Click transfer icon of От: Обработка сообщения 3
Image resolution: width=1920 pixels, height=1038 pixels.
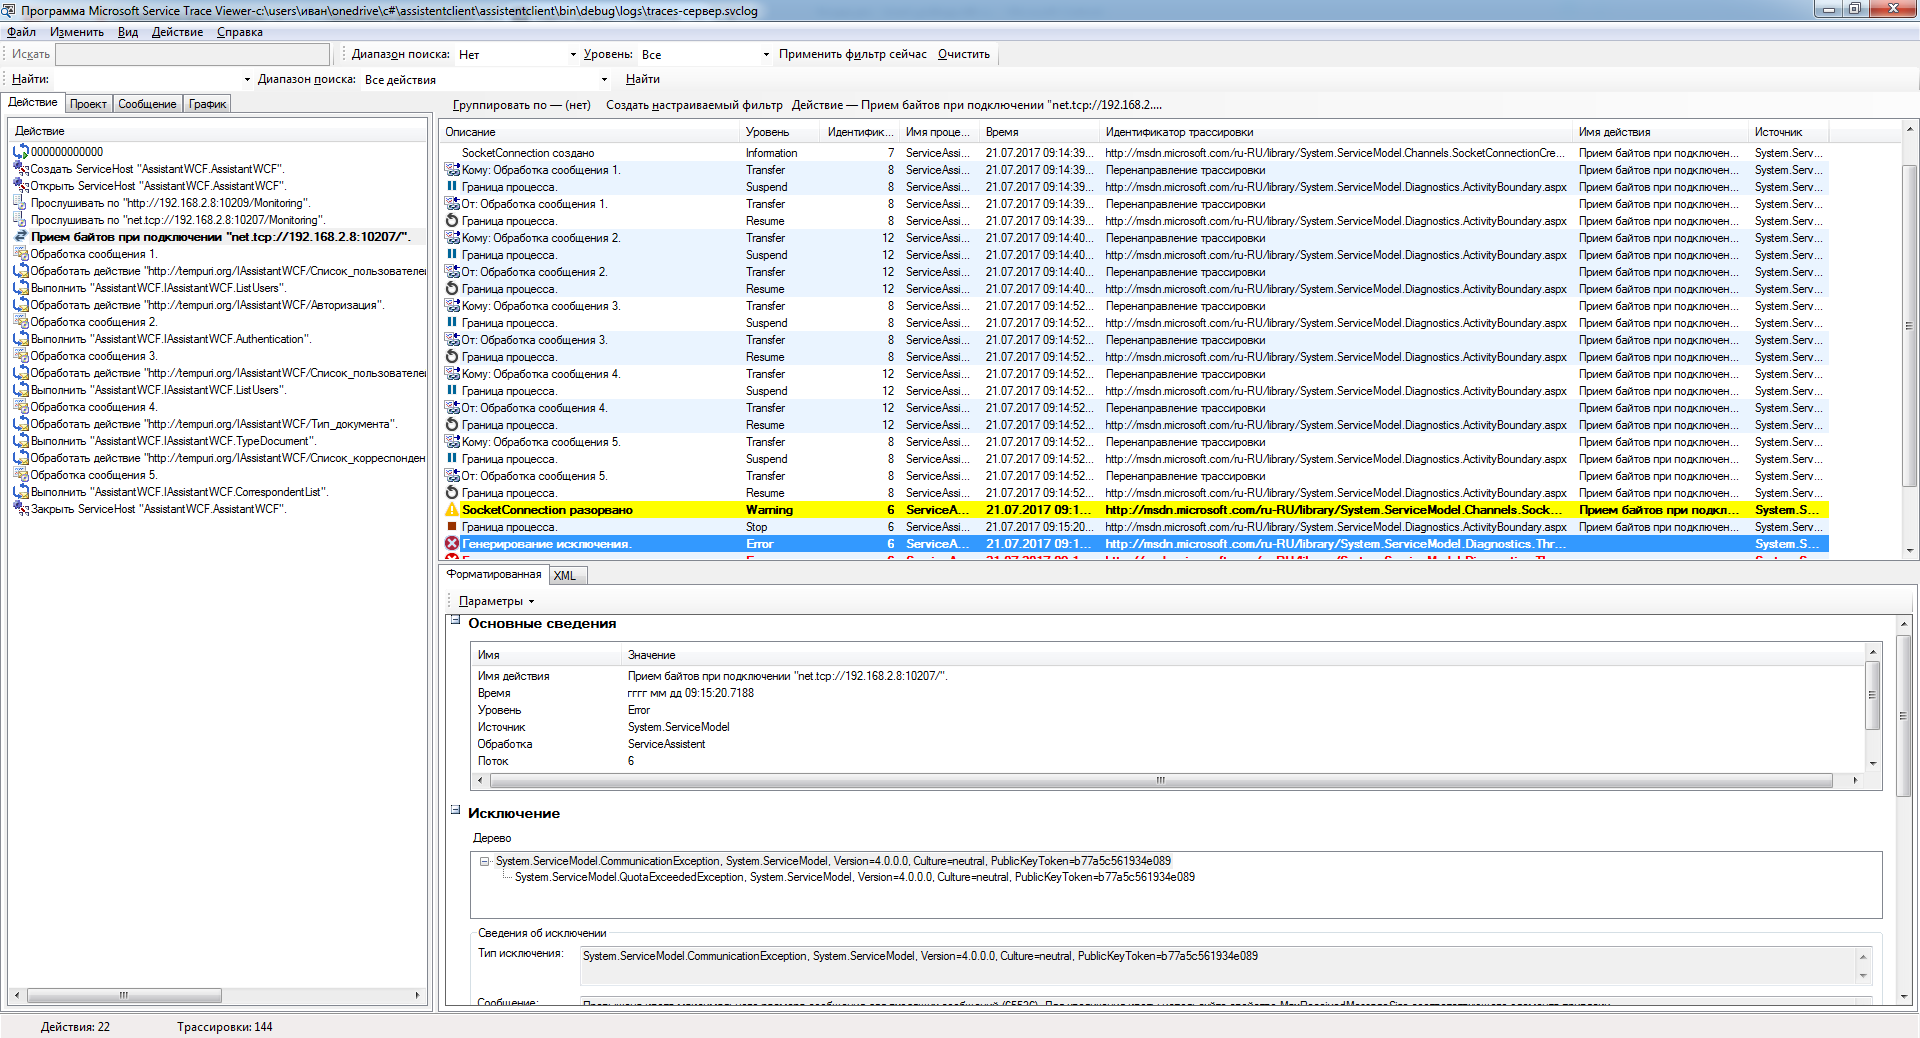pos(452,340)
